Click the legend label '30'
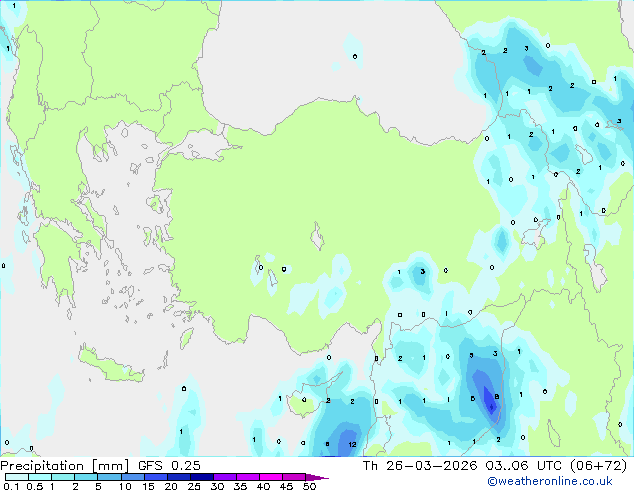 point(217,486)
